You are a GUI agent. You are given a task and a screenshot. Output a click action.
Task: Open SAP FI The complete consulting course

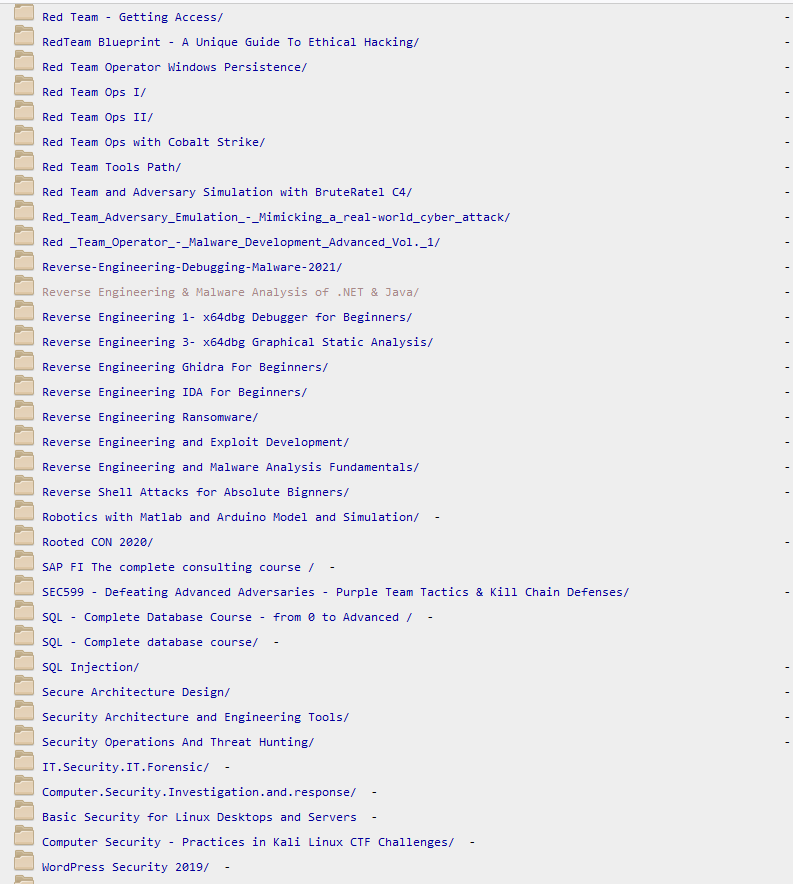coord(178,567)
